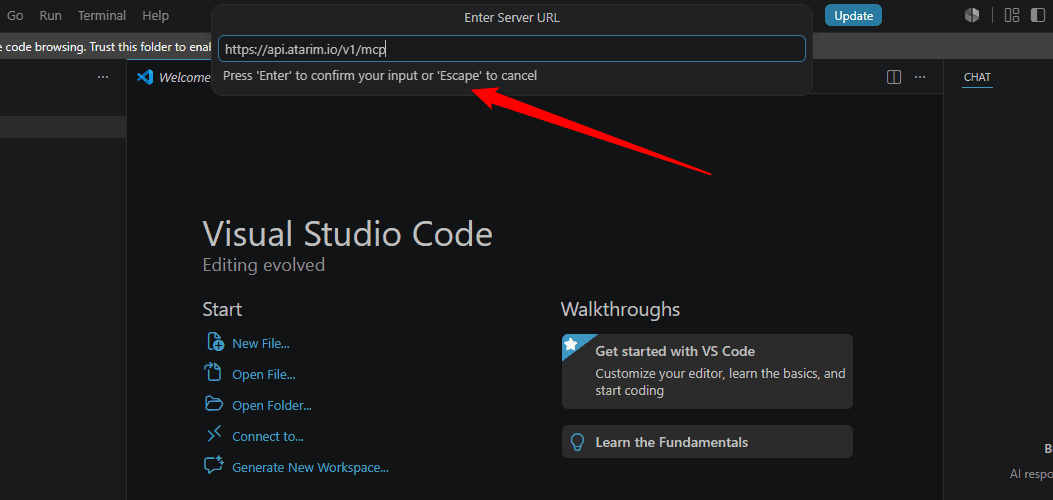Open sidebar more actions ellipsis
The image size is (1053, 500).
(x=103, y=77)
